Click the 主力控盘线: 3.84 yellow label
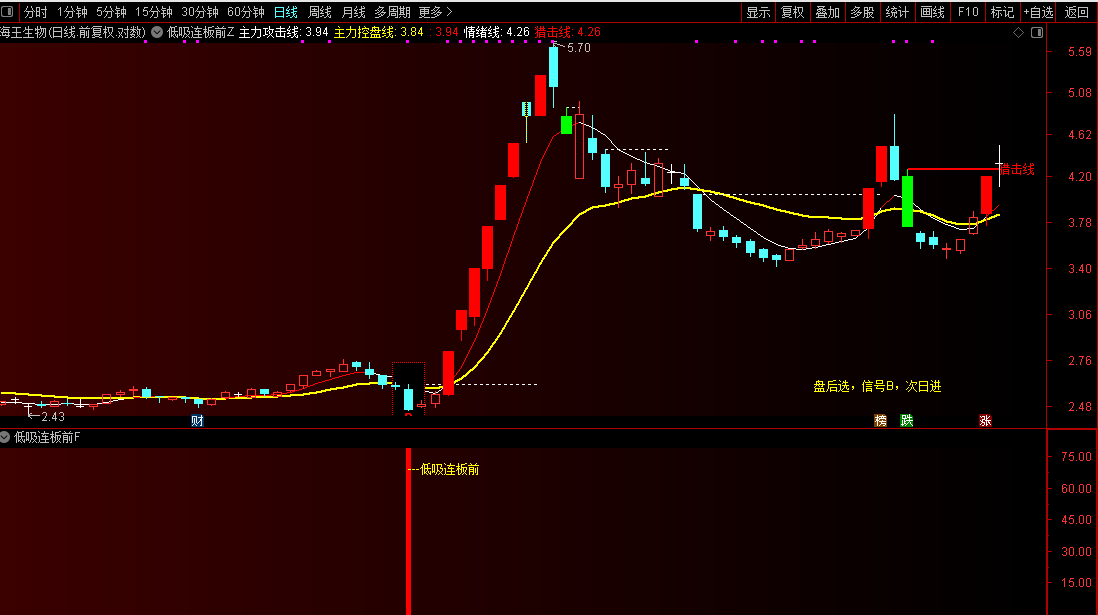Screen dimensions: 1098x615 coord(379,32)
